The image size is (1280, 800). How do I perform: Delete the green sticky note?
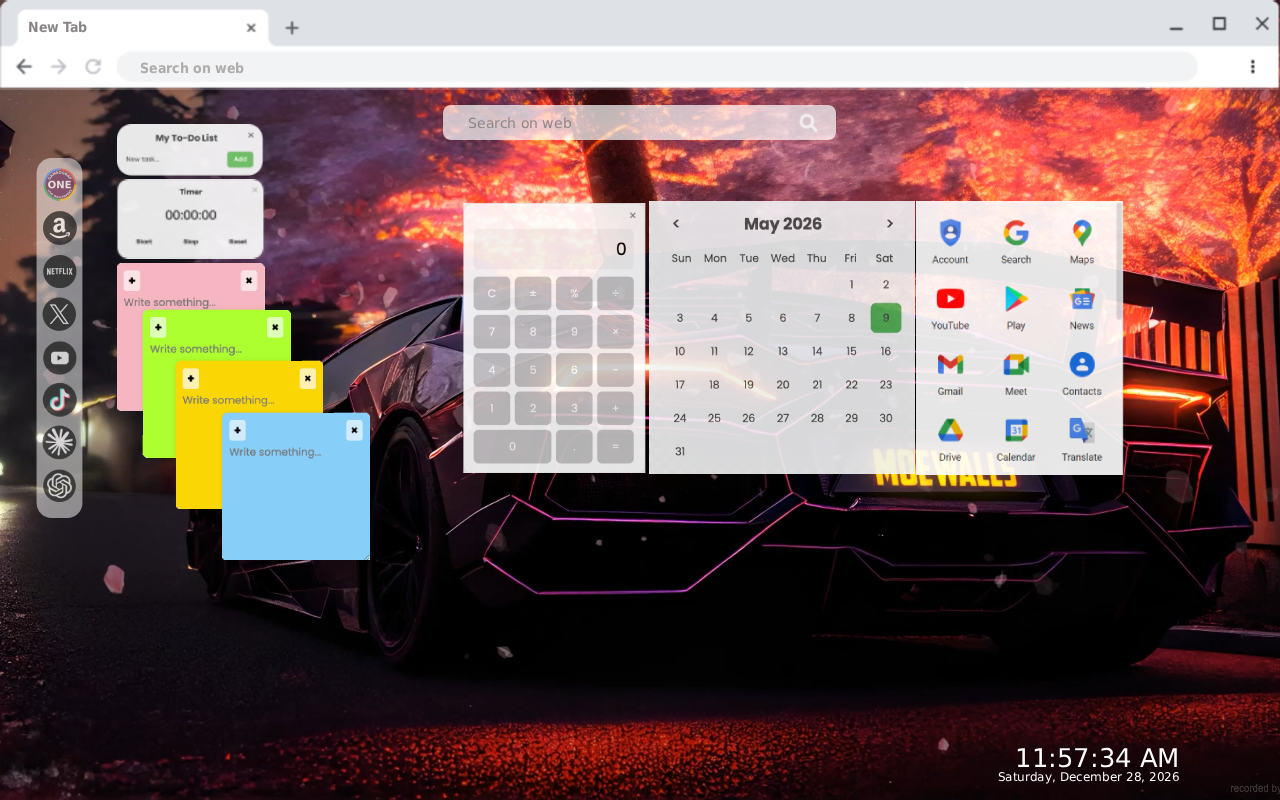[x=275, y=328]
